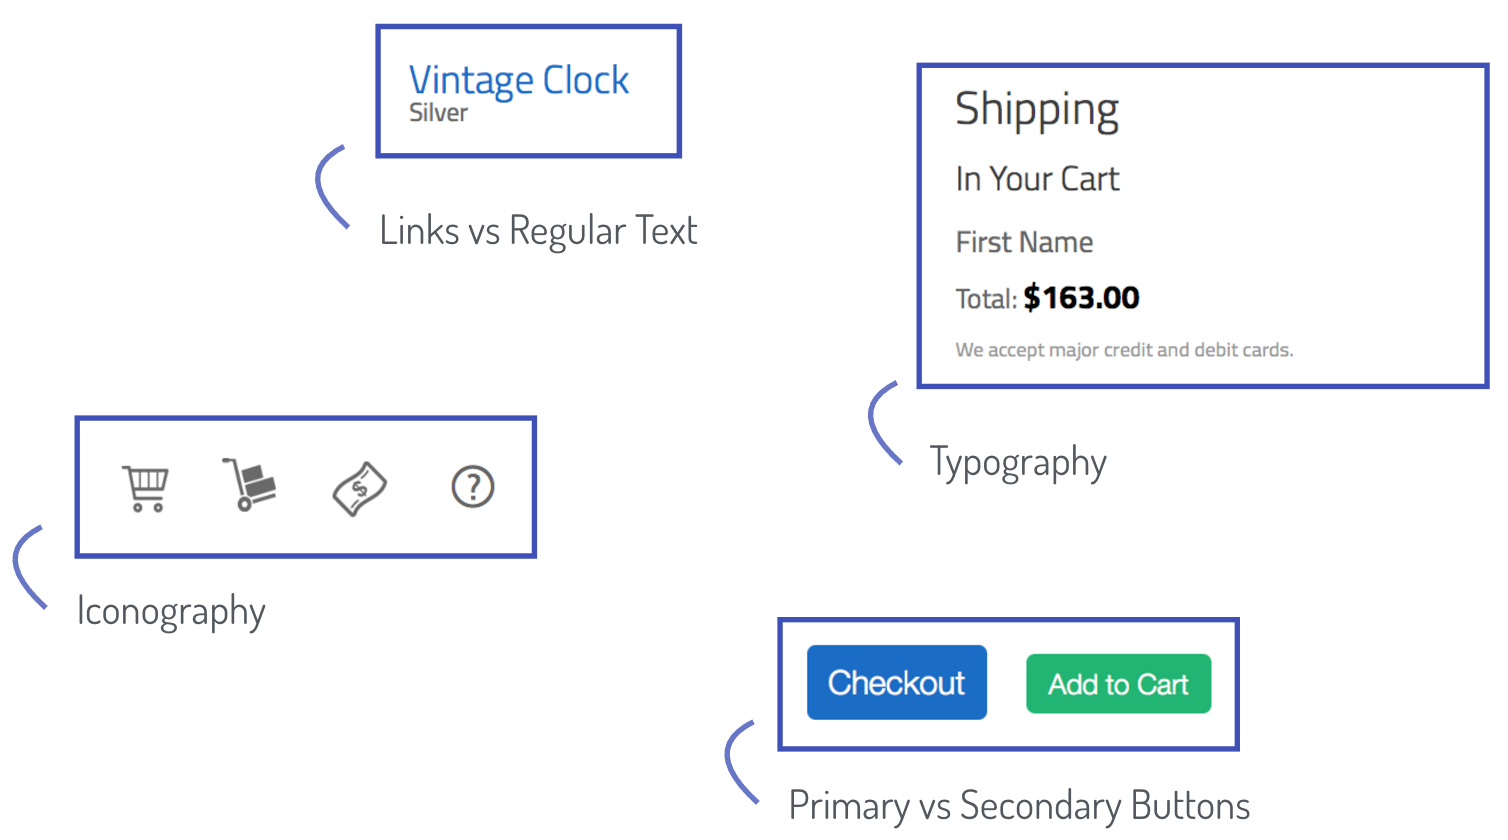Select the In Your Cart subheading
Viewport: 1508px width, 840px height.
click(x=1037, y=179)
